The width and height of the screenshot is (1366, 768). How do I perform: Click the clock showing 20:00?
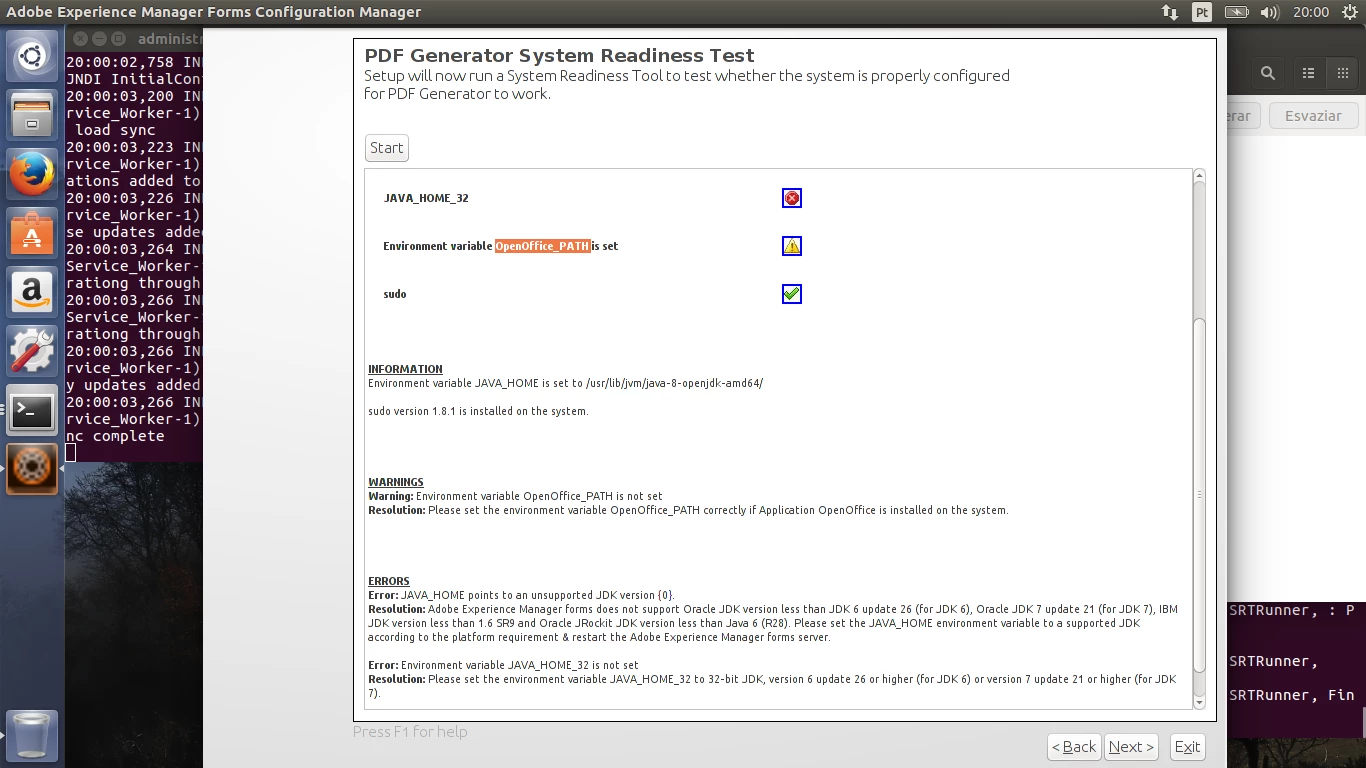pyautogui.click(x=1310, y=12)
